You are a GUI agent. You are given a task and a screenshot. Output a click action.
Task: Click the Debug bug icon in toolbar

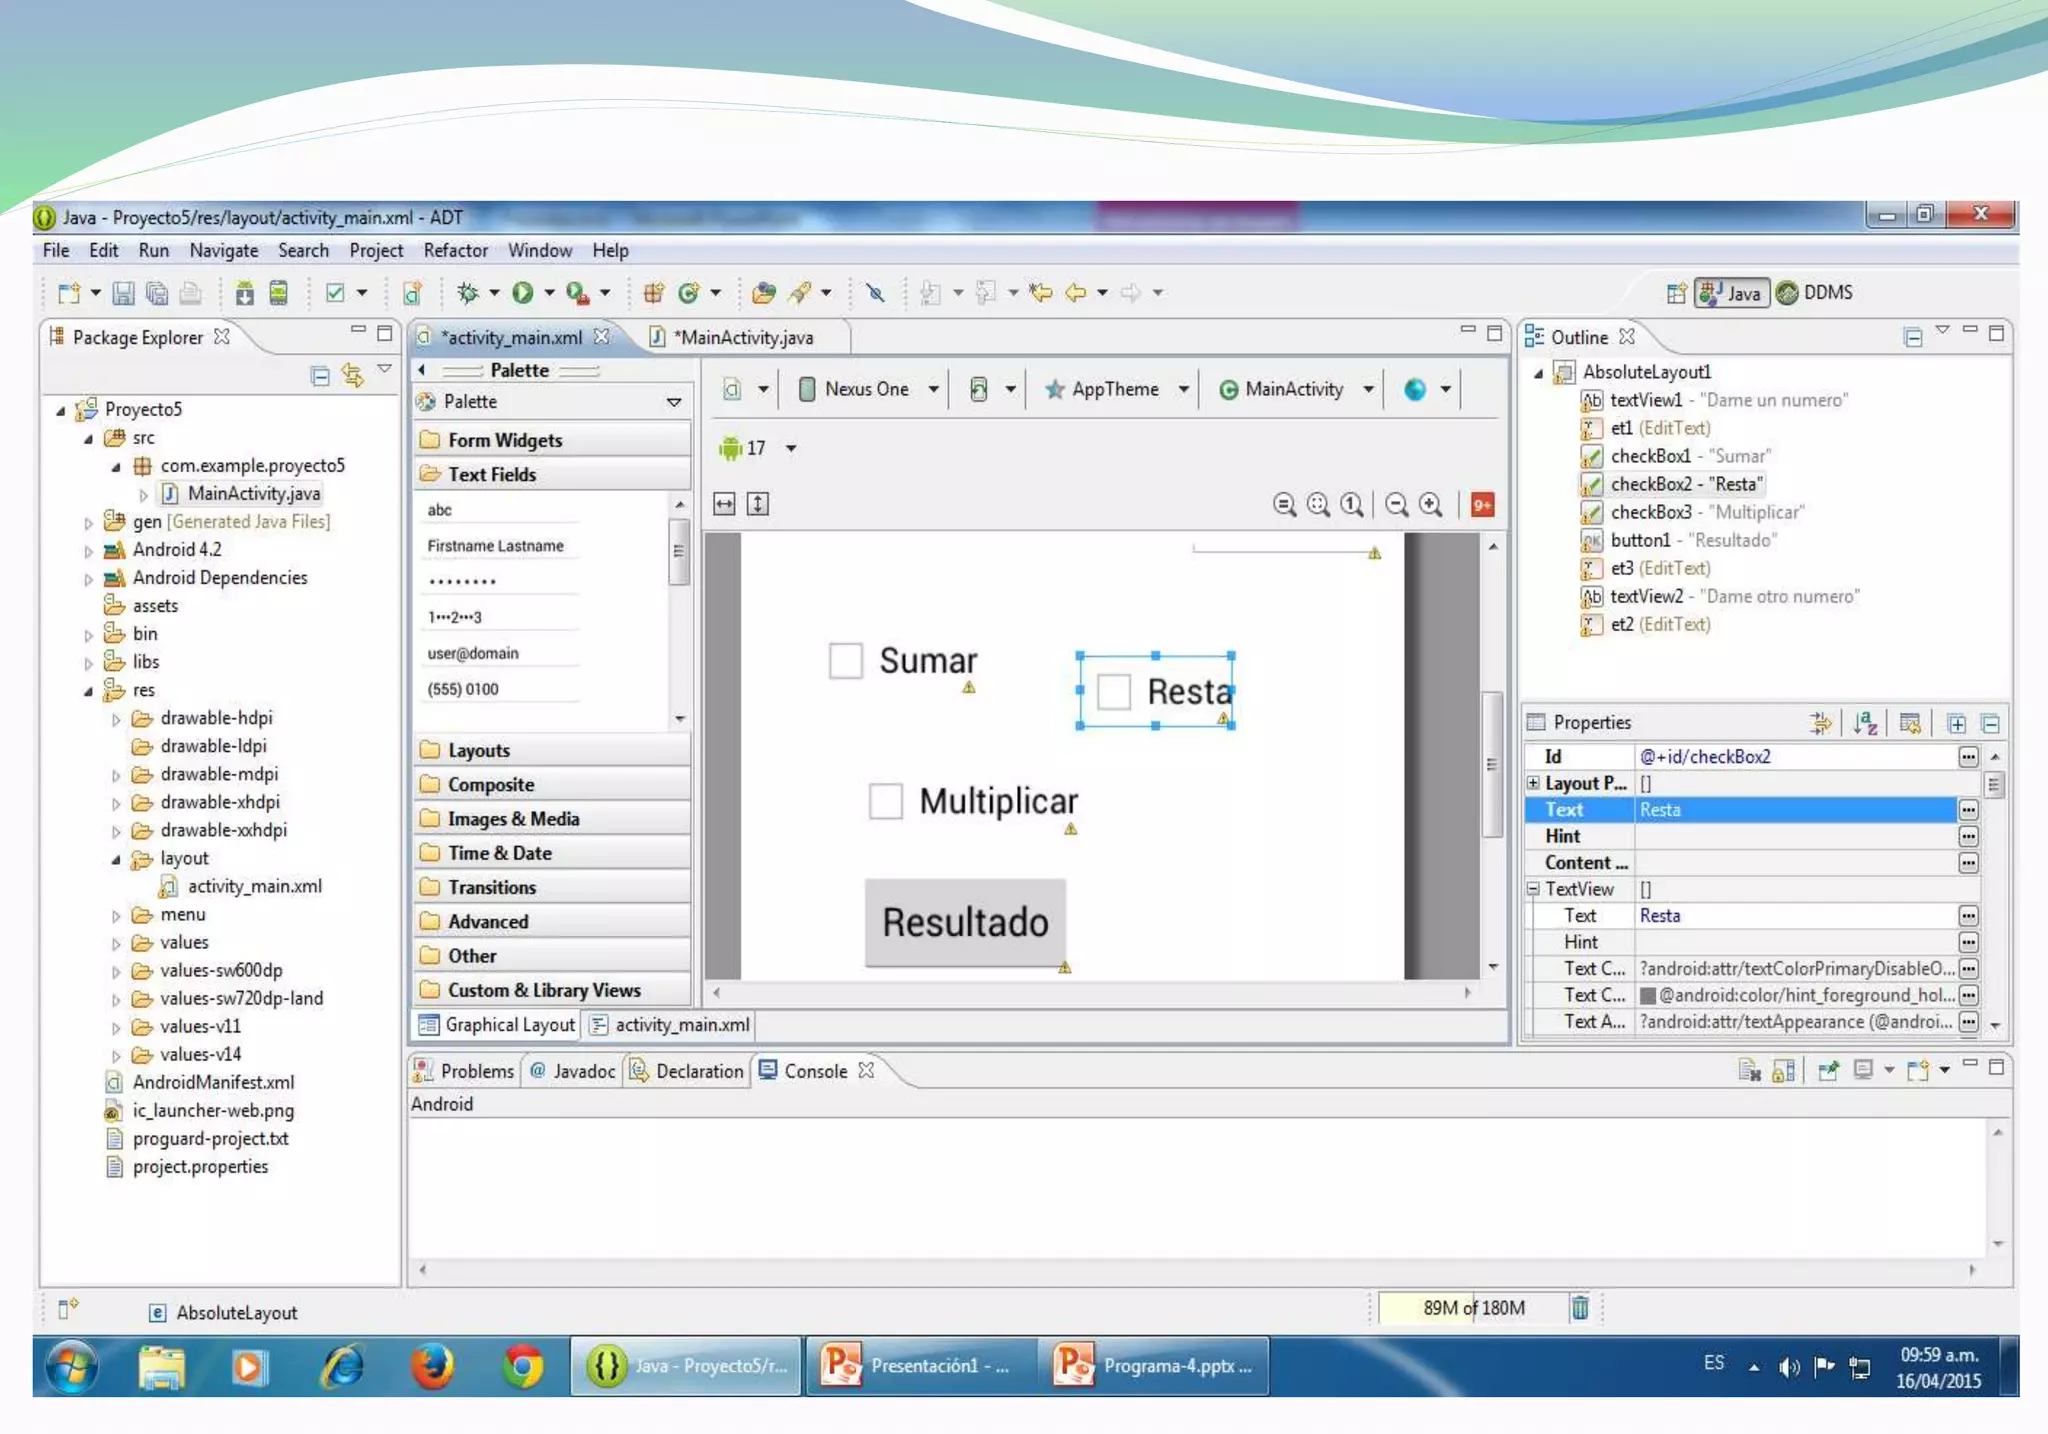coord(467,292)
